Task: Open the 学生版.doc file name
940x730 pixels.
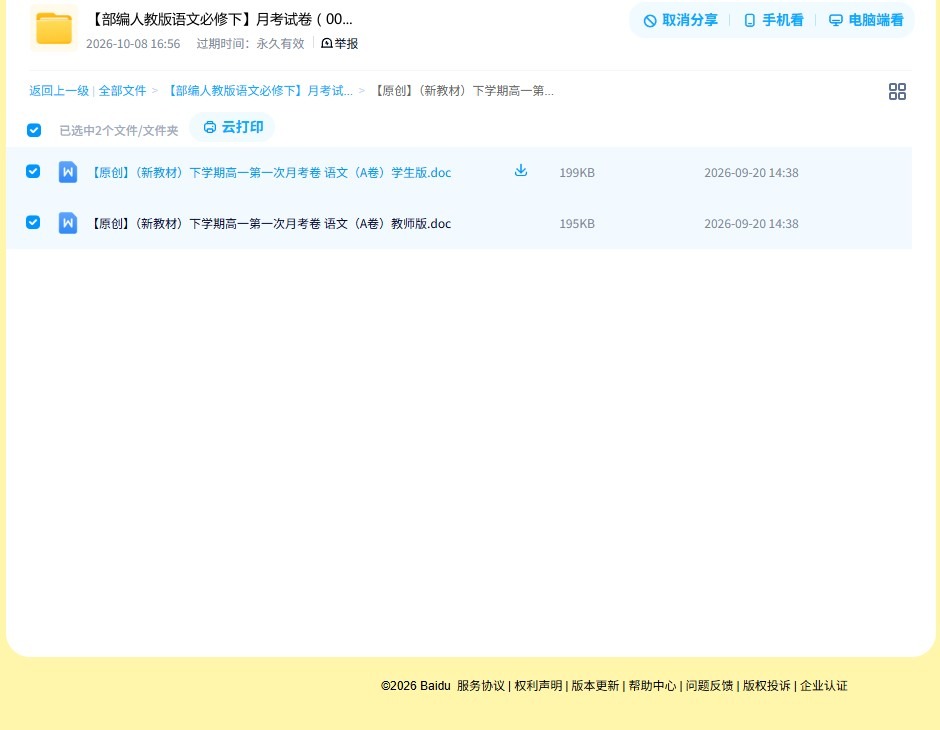Action: coord(269,173)
